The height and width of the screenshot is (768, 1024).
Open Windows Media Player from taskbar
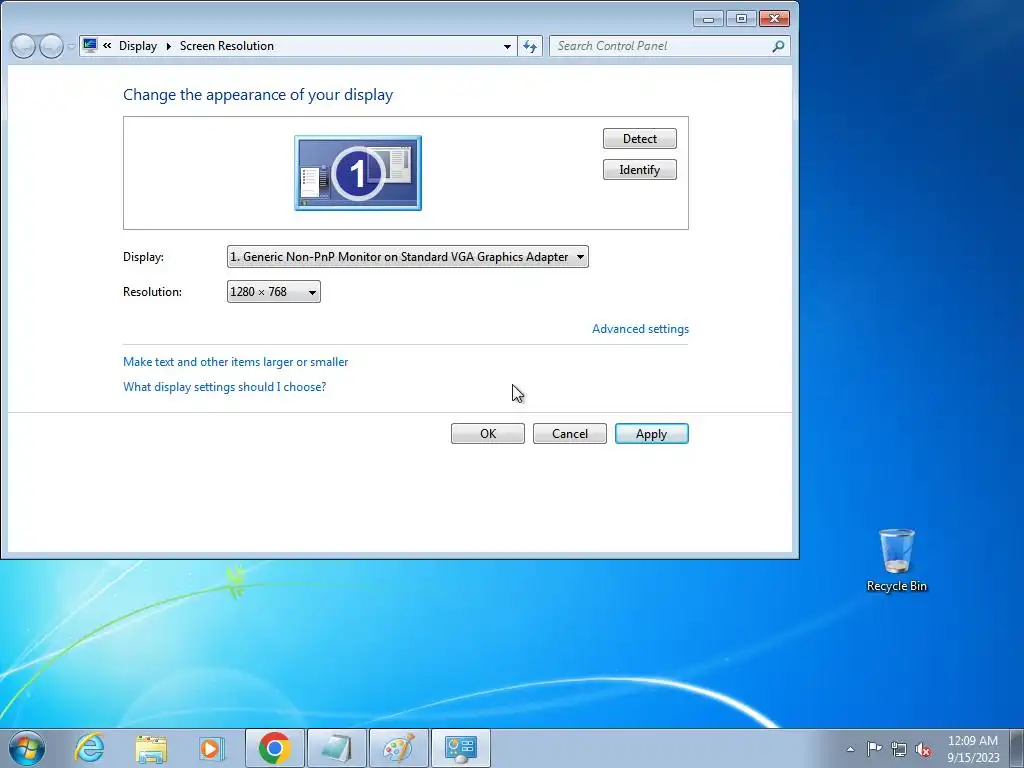(212, 748)
